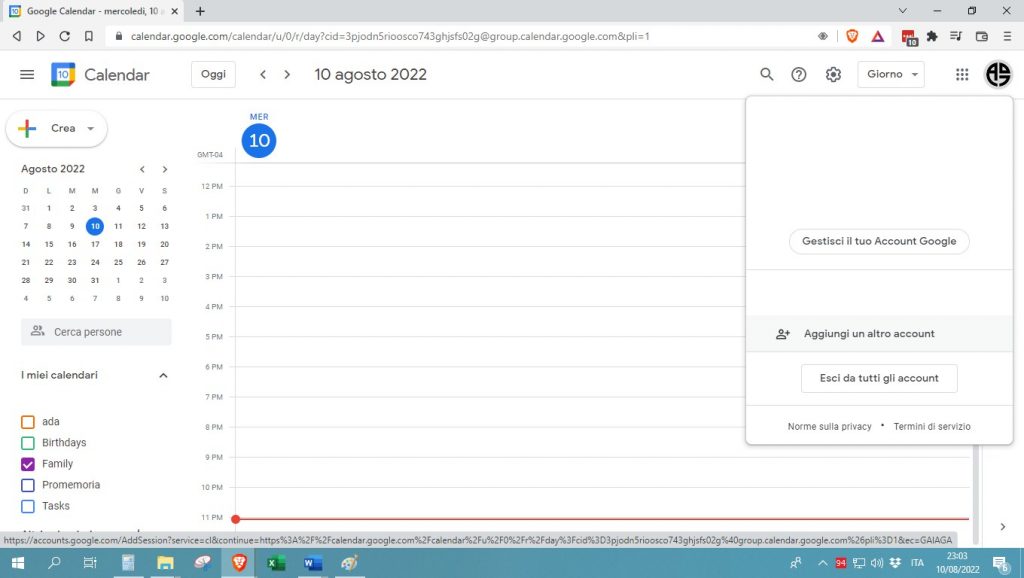Screen dimensions: 1024x578
Task: Click the Cerca persone search field
Action: pyautogui.click(x=96, y=332)
